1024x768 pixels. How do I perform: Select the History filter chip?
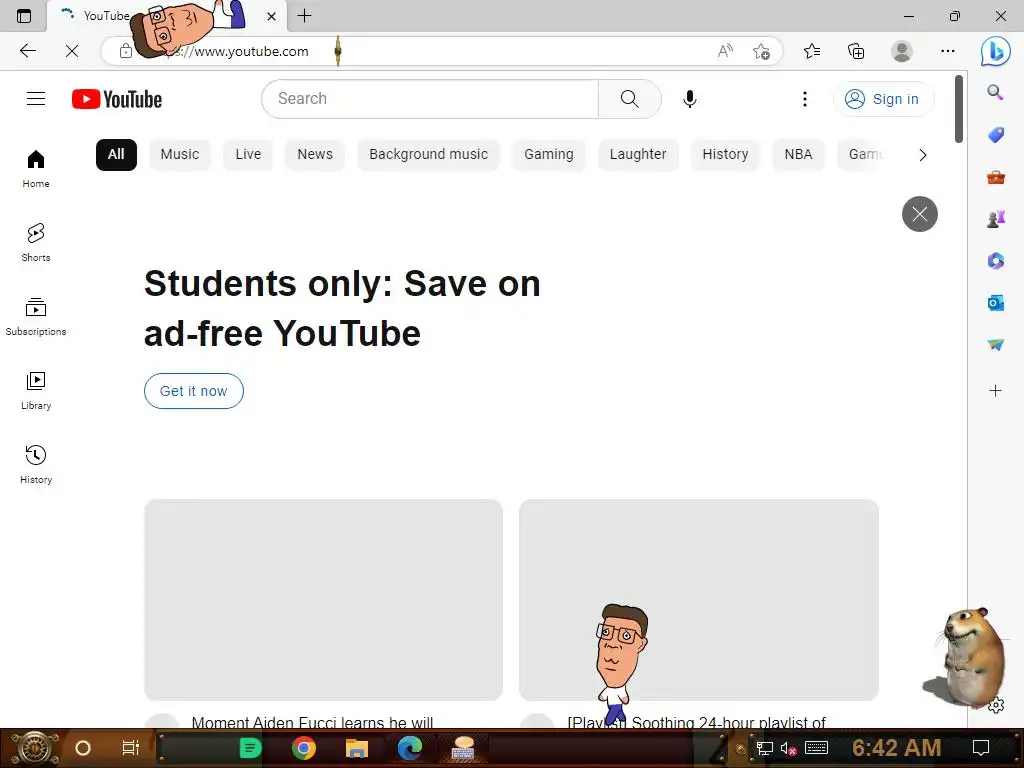pyautogui.click(x=725, y=155)
